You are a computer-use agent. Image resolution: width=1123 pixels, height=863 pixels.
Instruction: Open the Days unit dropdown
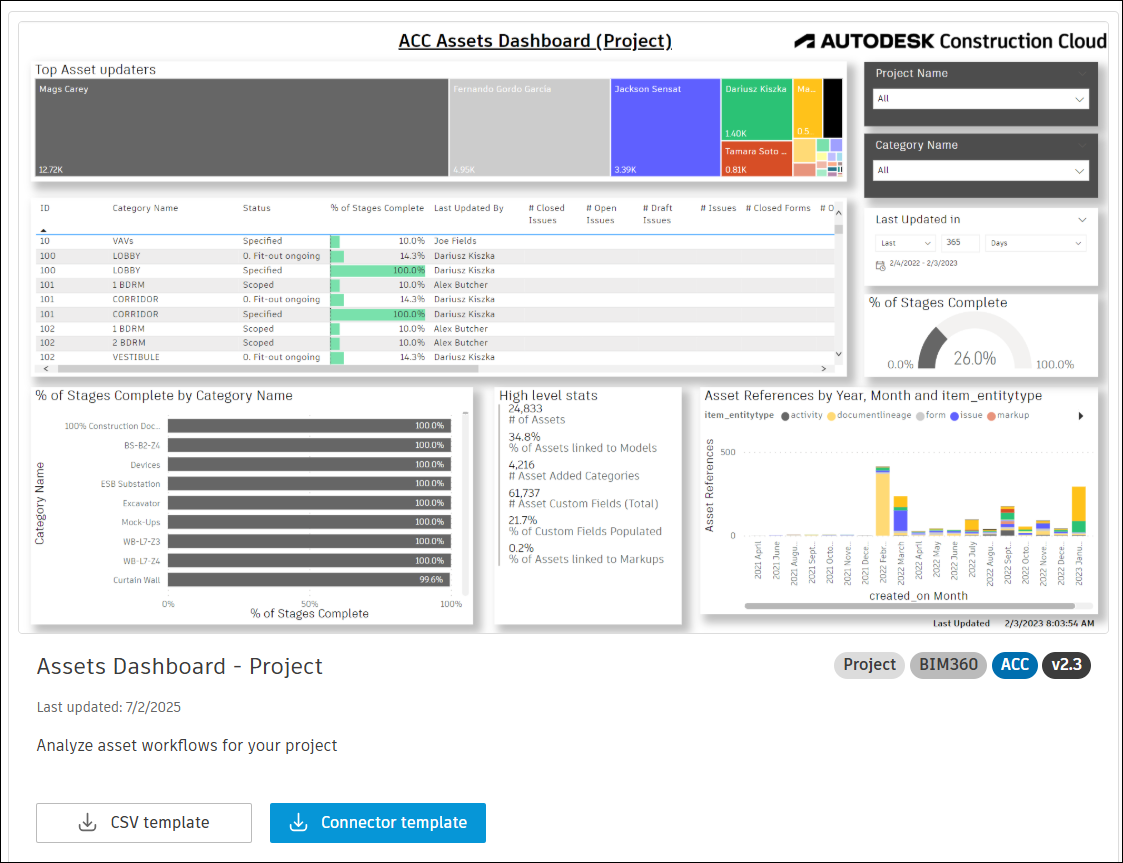1036,244
